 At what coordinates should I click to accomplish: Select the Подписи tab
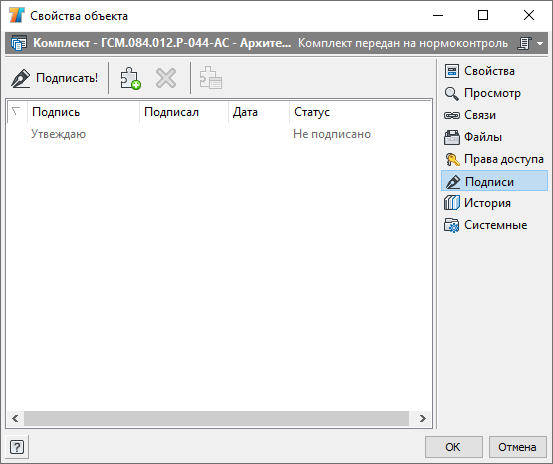494,181
